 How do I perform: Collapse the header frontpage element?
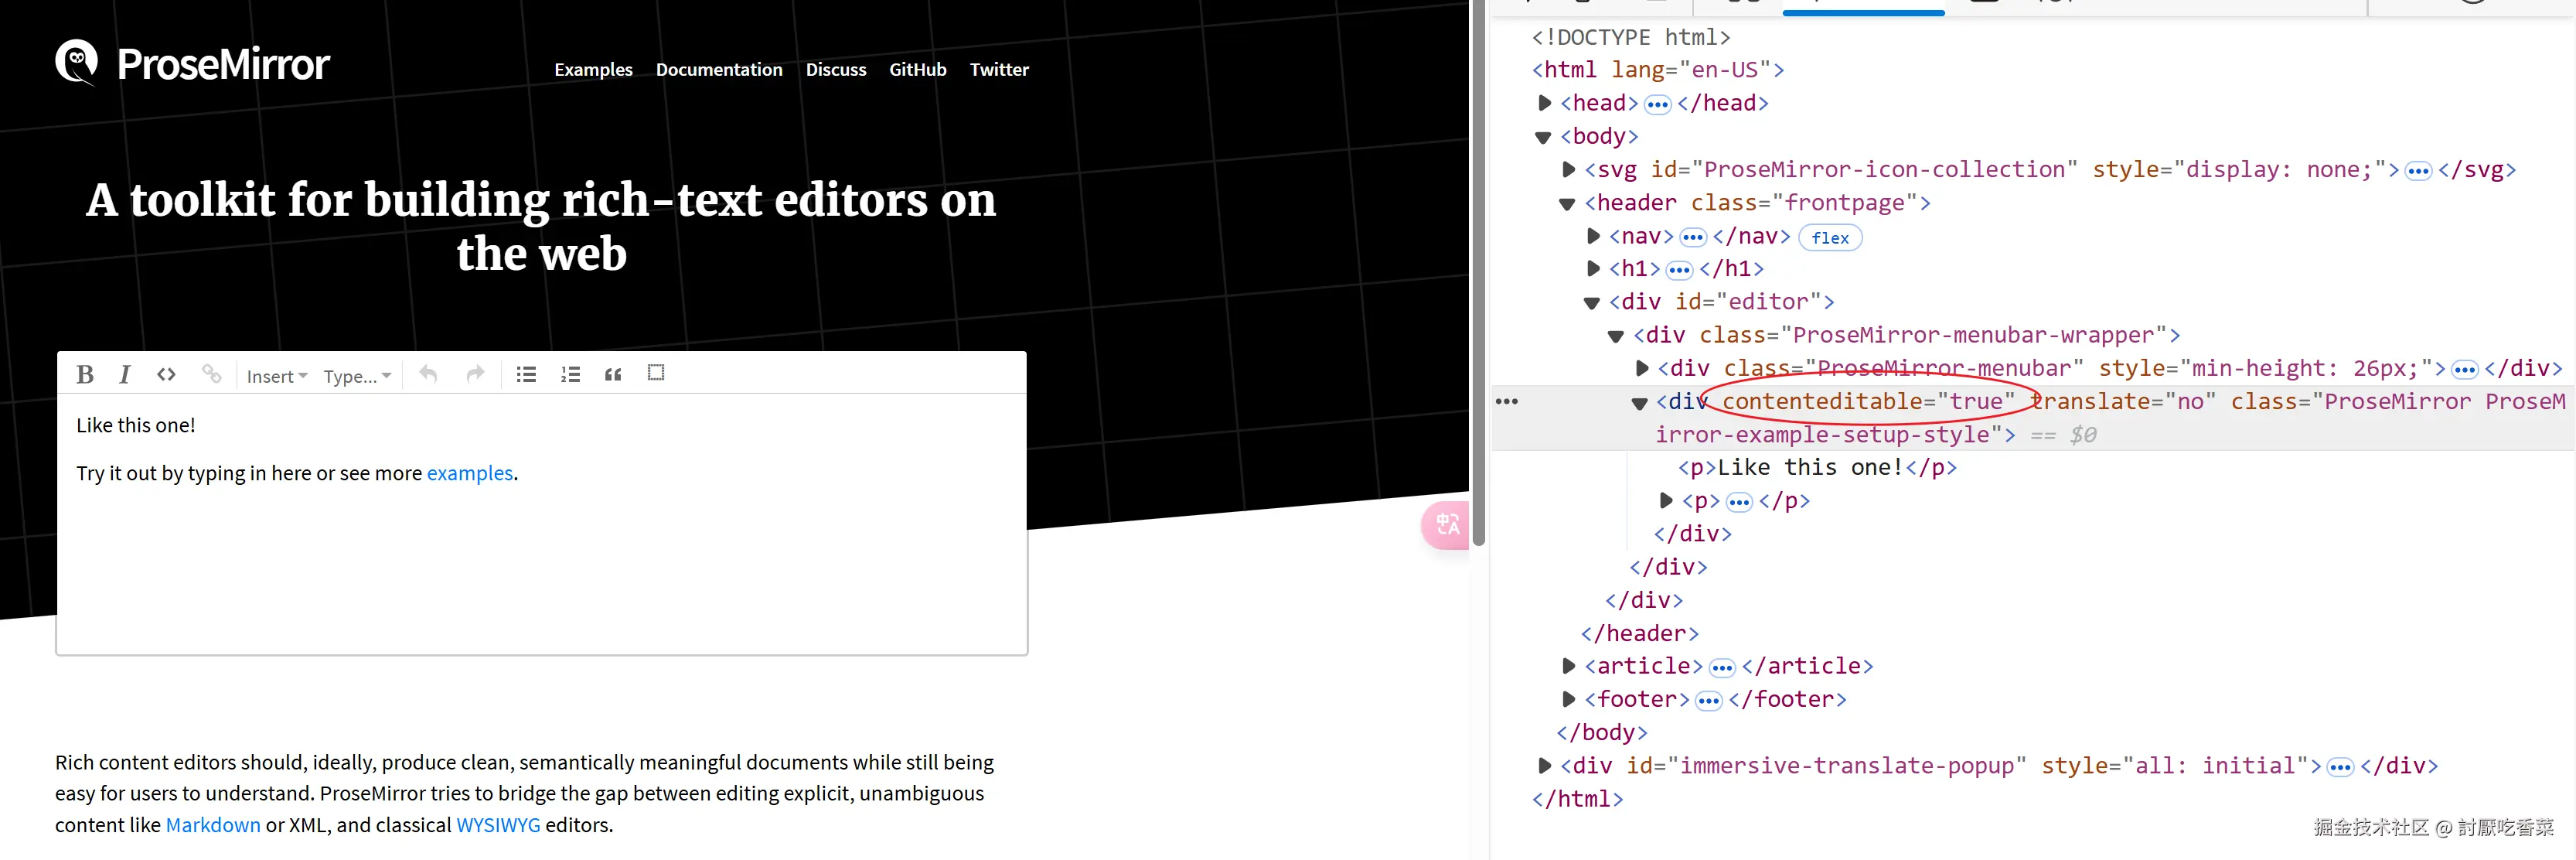click(x=1567, y=204)
